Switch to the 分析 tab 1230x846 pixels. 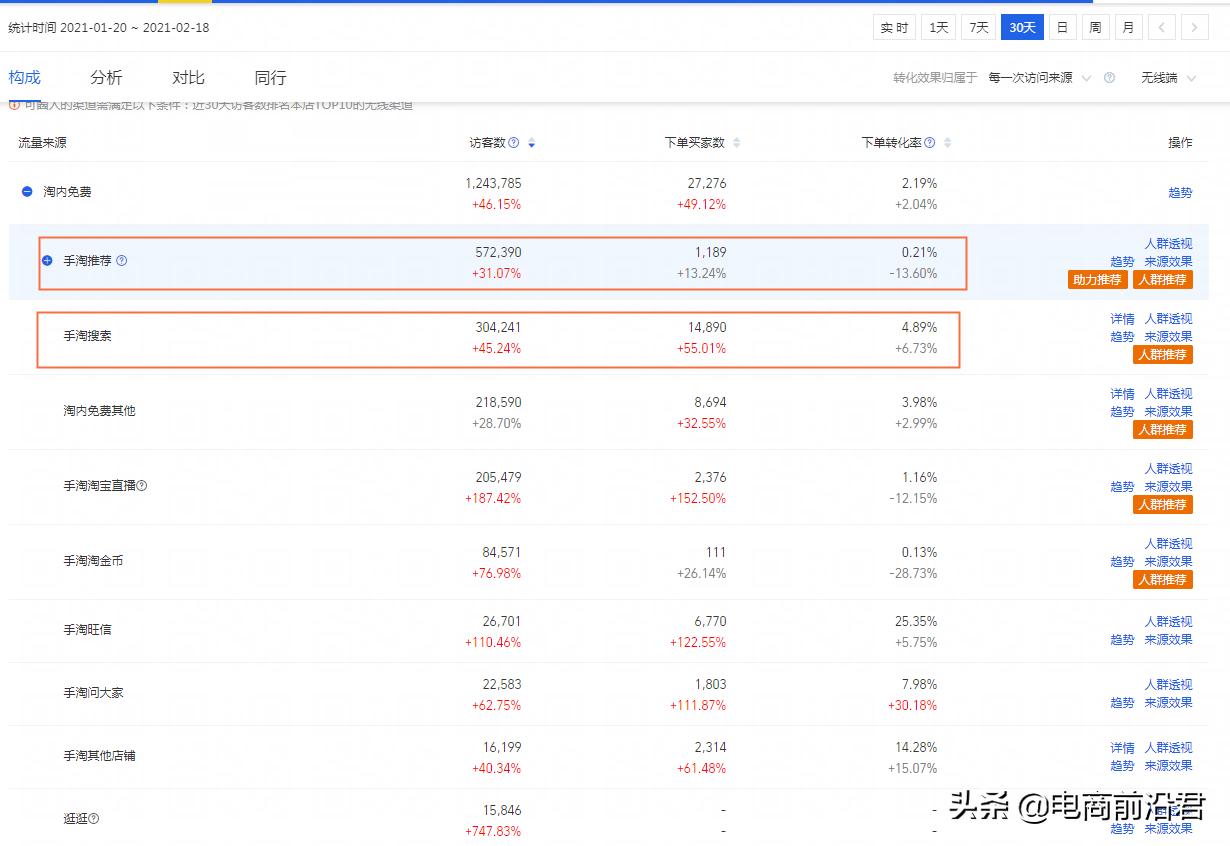tap(106, 77)
